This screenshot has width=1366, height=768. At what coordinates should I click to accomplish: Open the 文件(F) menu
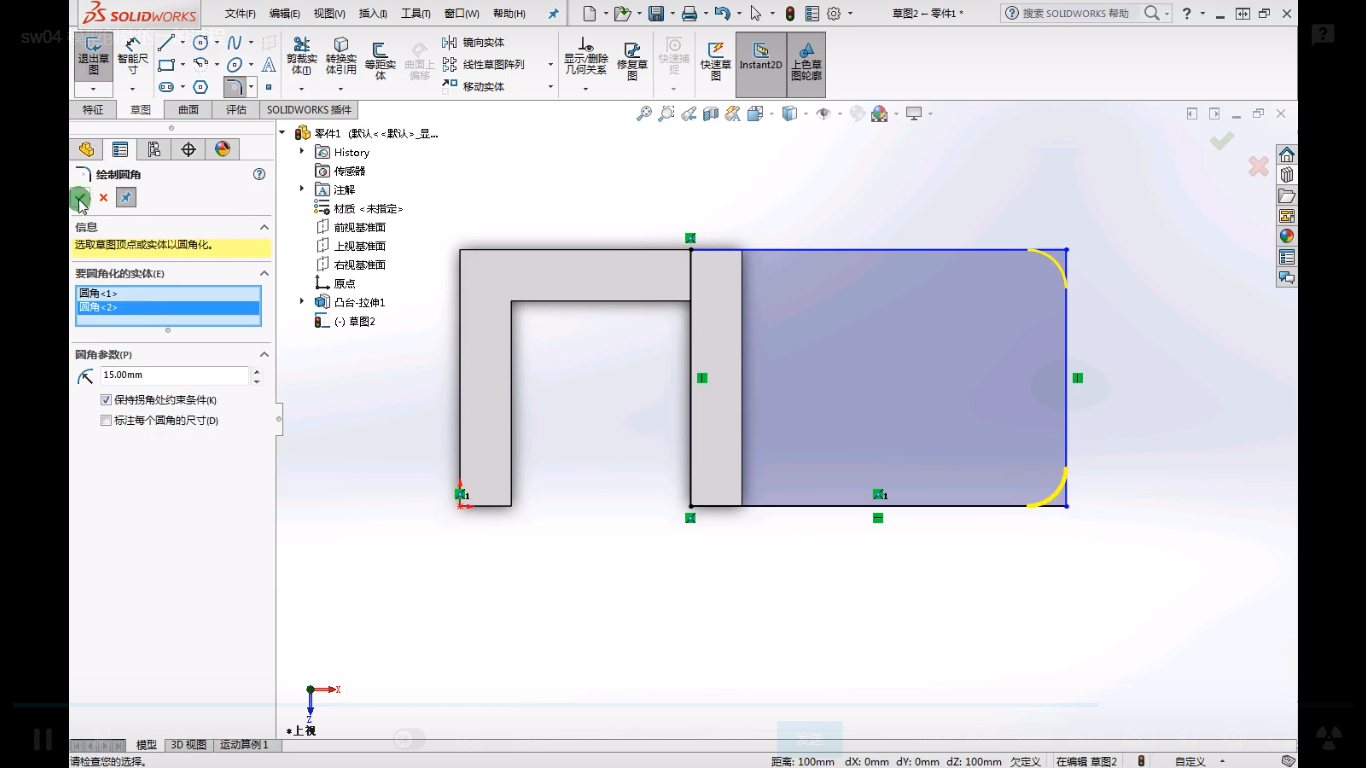[x=240, y=14]
